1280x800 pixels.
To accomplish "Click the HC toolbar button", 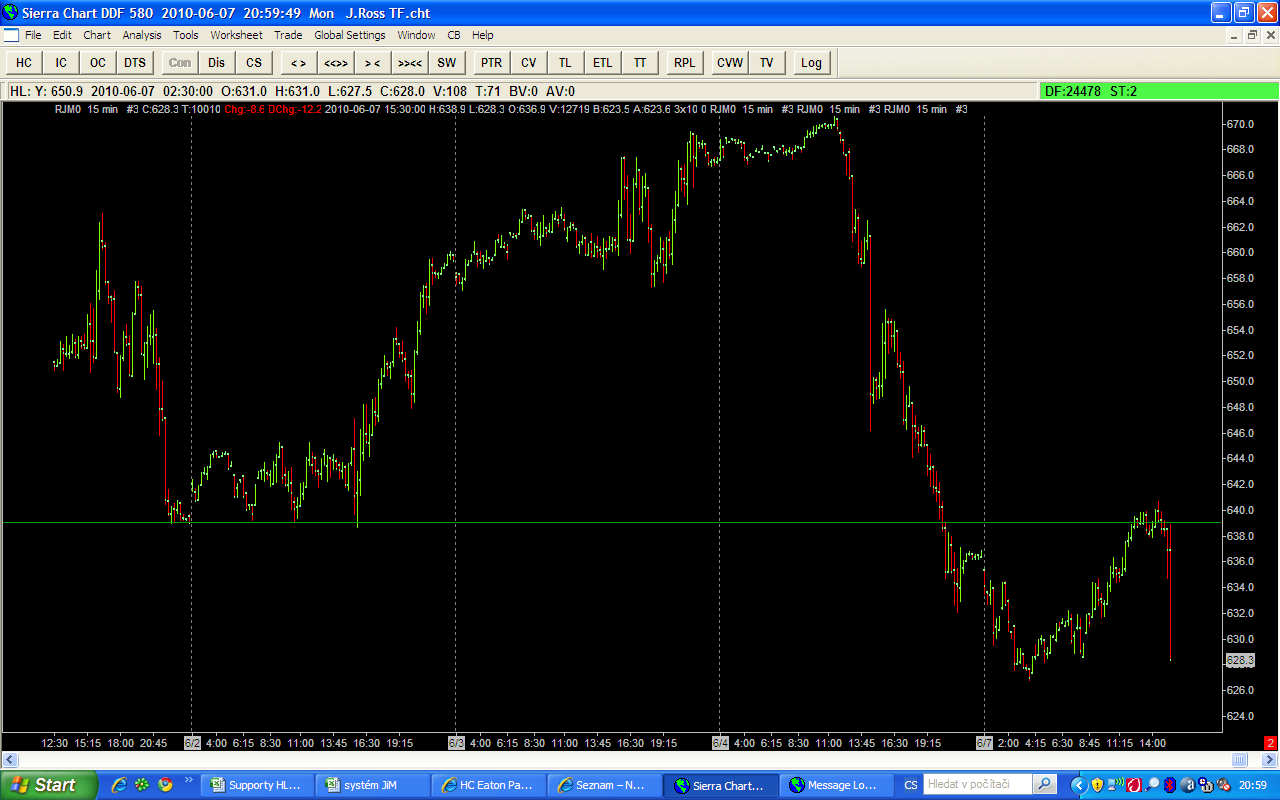I will click(24, 62).
